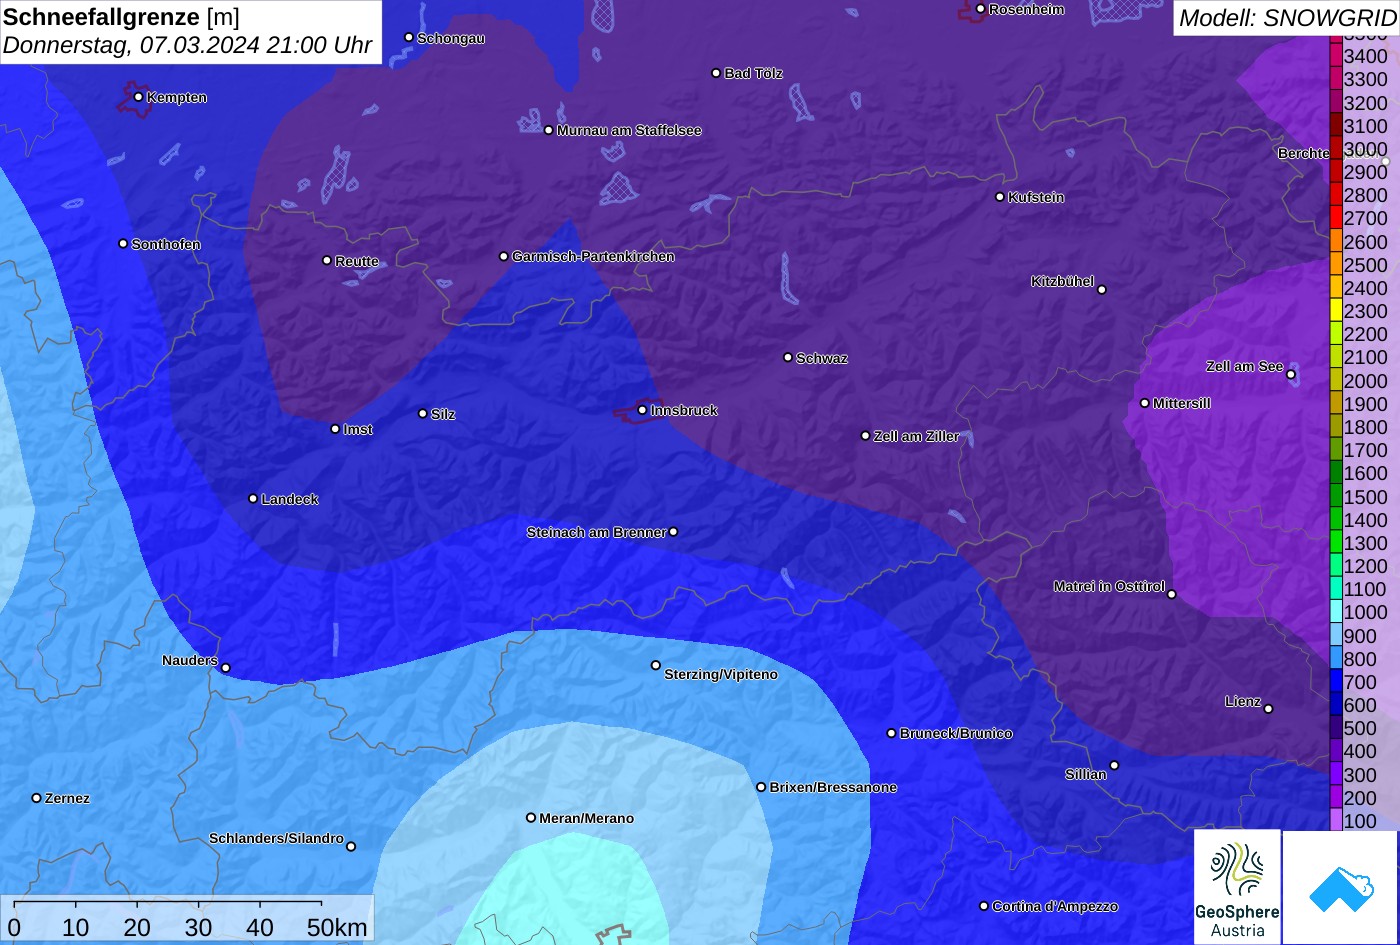Select Bruneck/Brunico label
The image size is (1400, 945).
tap(956, 733)
